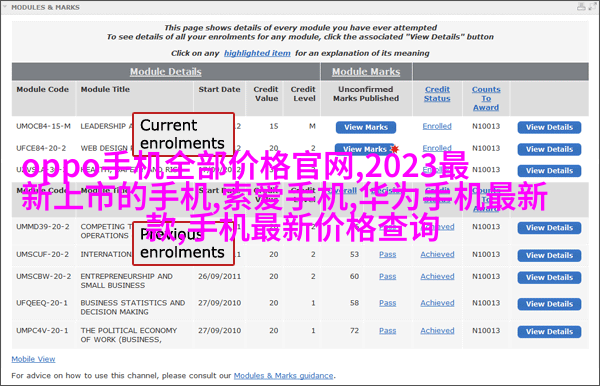Click N10013 award code in UMPC4V-20-1 row
Image resolution: width=600 pixels, height=386 pixels.
pyautogui.click(x=486, y=331)
